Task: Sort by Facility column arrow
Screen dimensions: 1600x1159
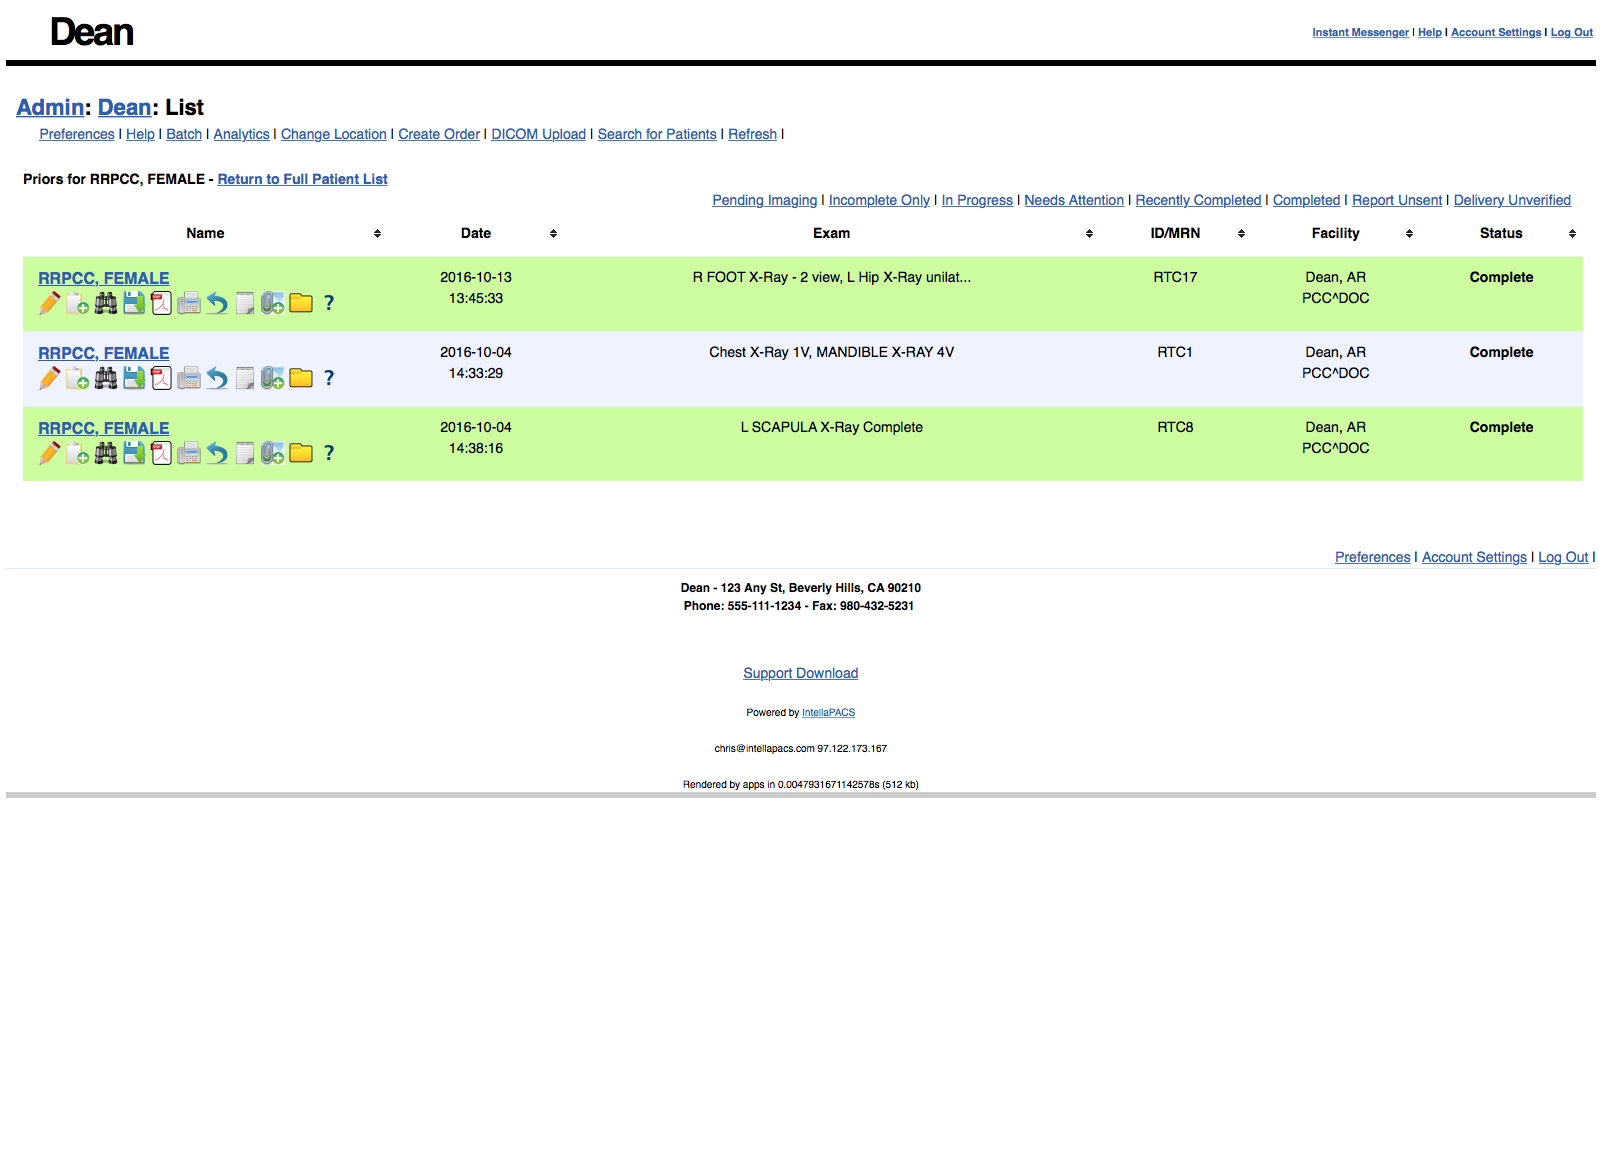Action: point(1409,234)
